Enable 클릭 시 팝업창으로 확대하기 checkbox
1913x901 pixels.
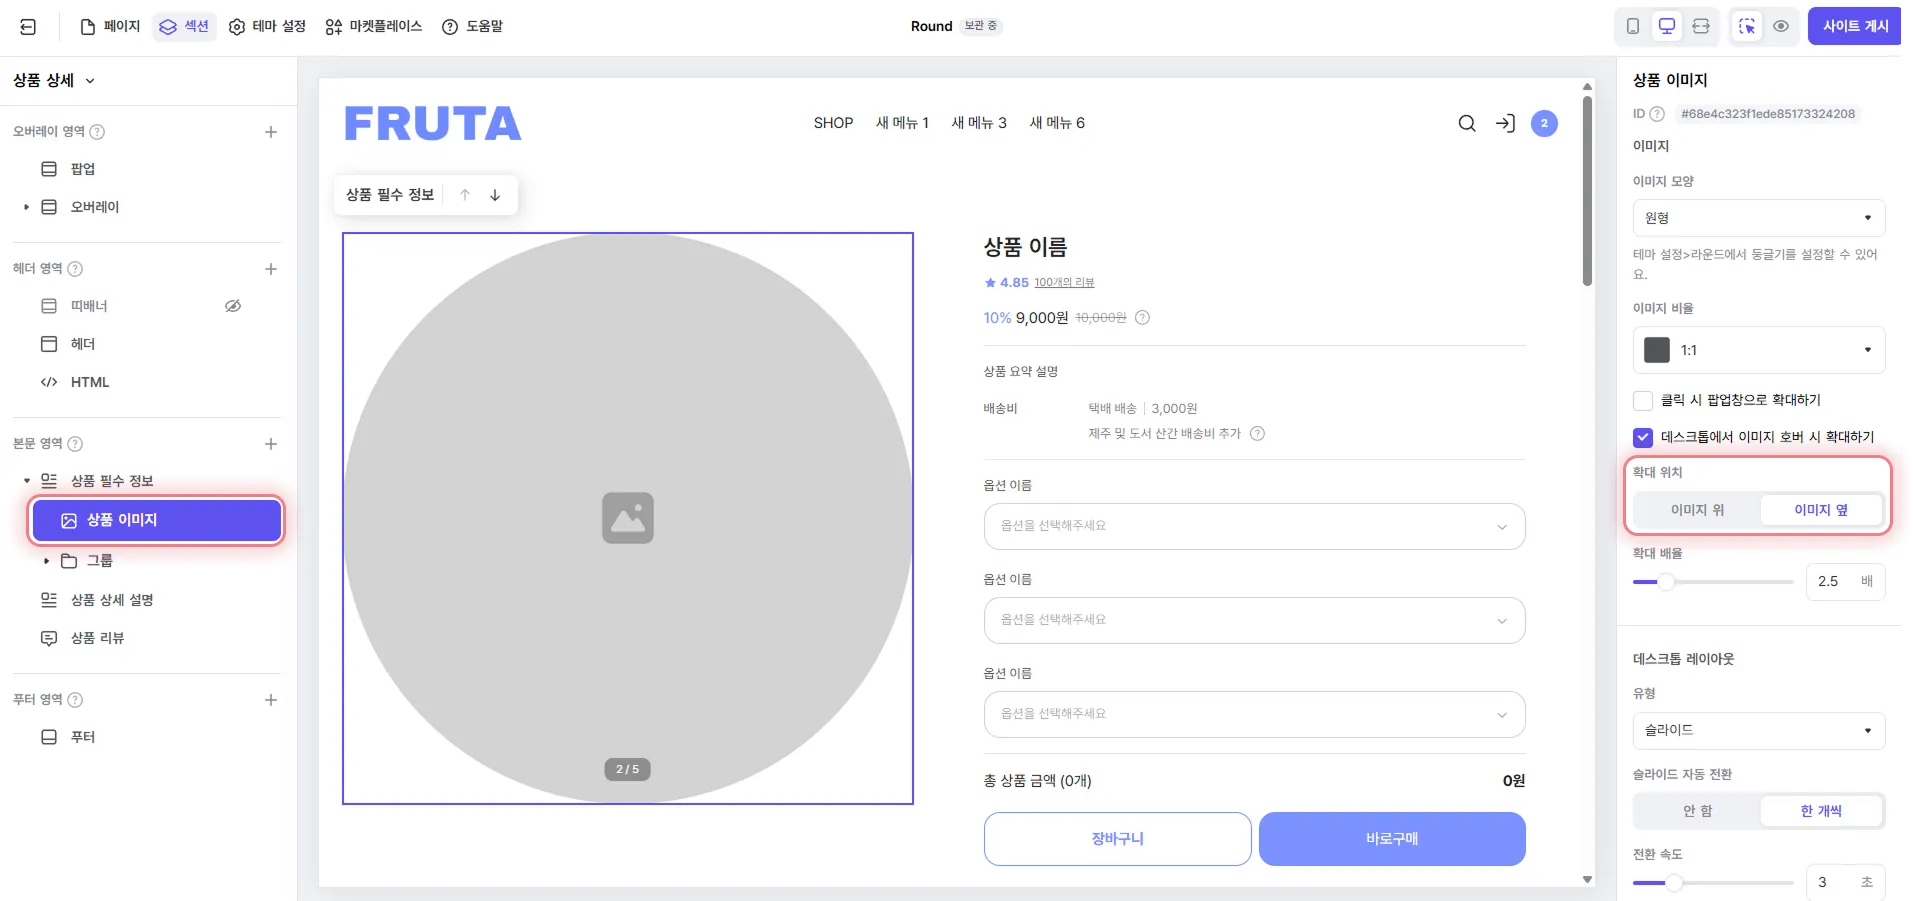click(x=1643, y=400)
